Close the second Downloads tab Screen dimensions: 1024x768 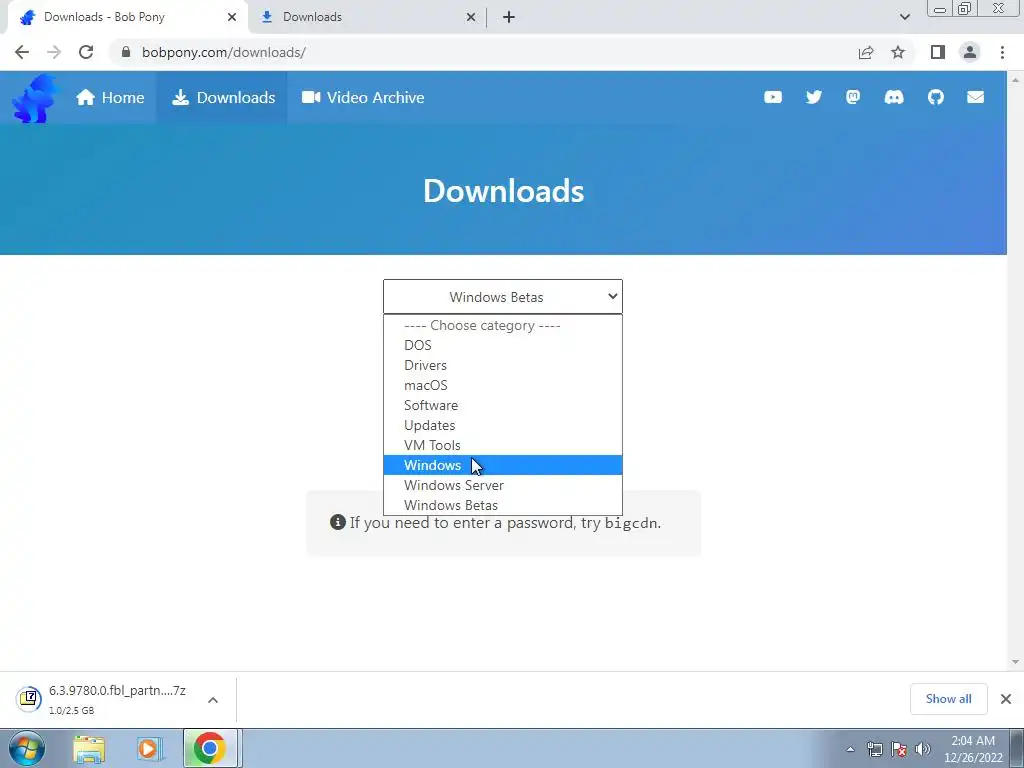point(471,17)
